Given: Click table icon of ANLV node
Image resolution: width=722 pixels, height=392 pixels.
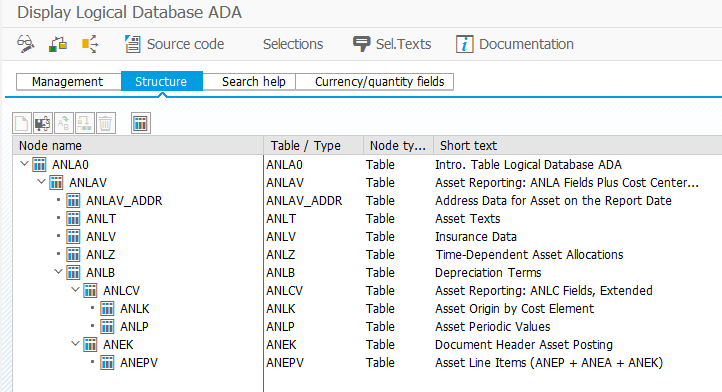Looking at the screenshot, I should click(x=73, y=237).
